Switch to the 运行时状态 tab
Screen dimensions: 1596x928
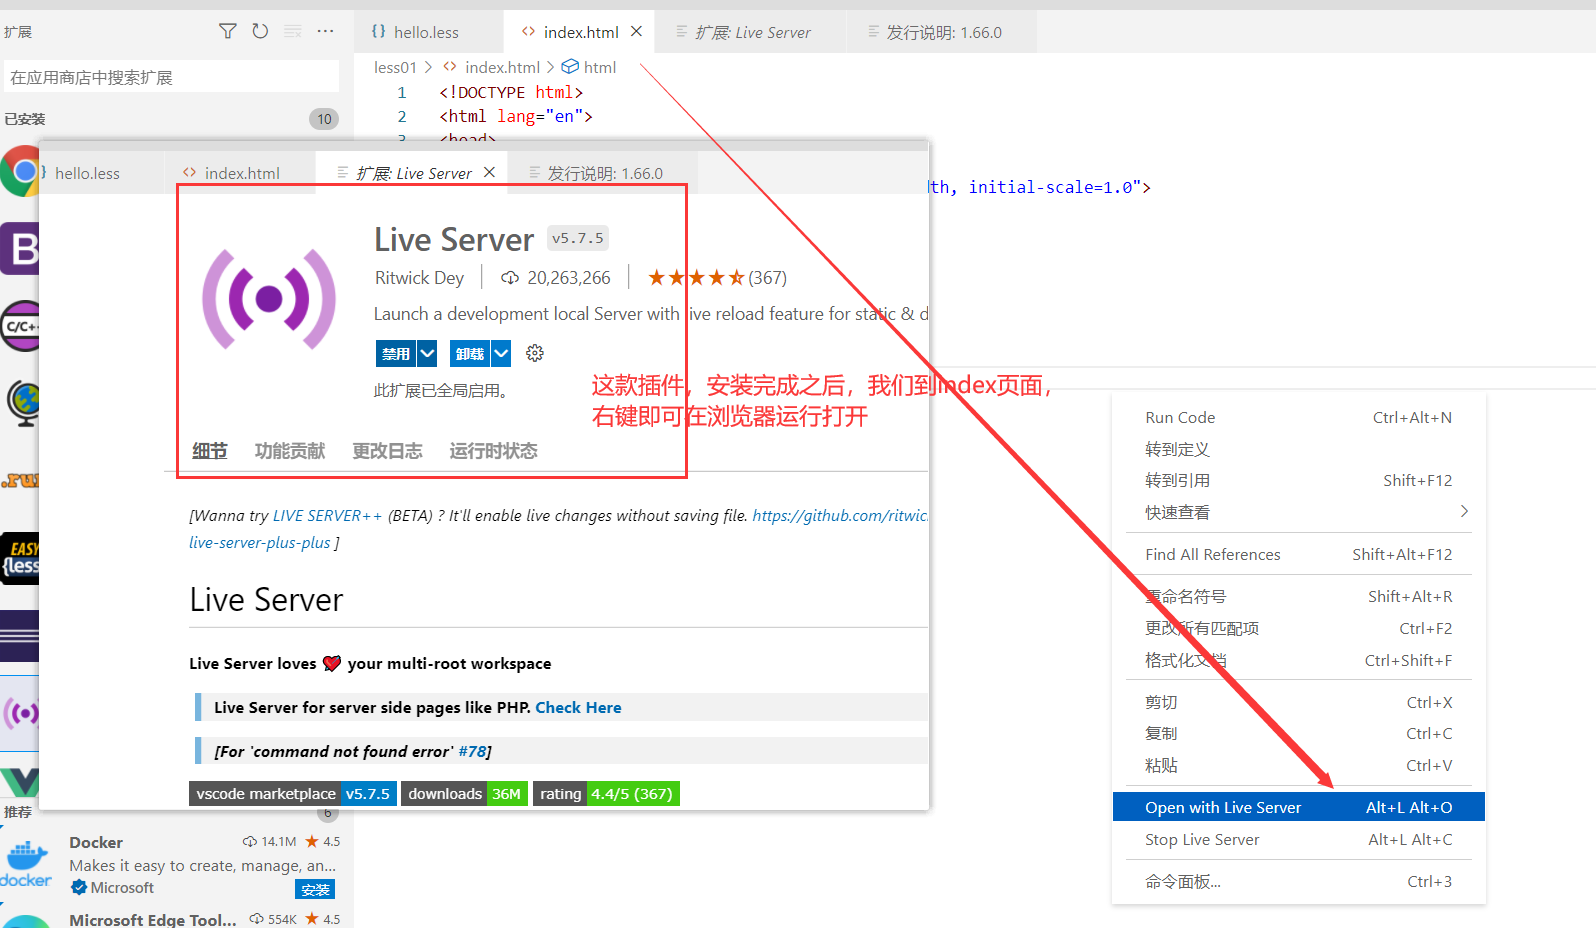pos(493,451)
